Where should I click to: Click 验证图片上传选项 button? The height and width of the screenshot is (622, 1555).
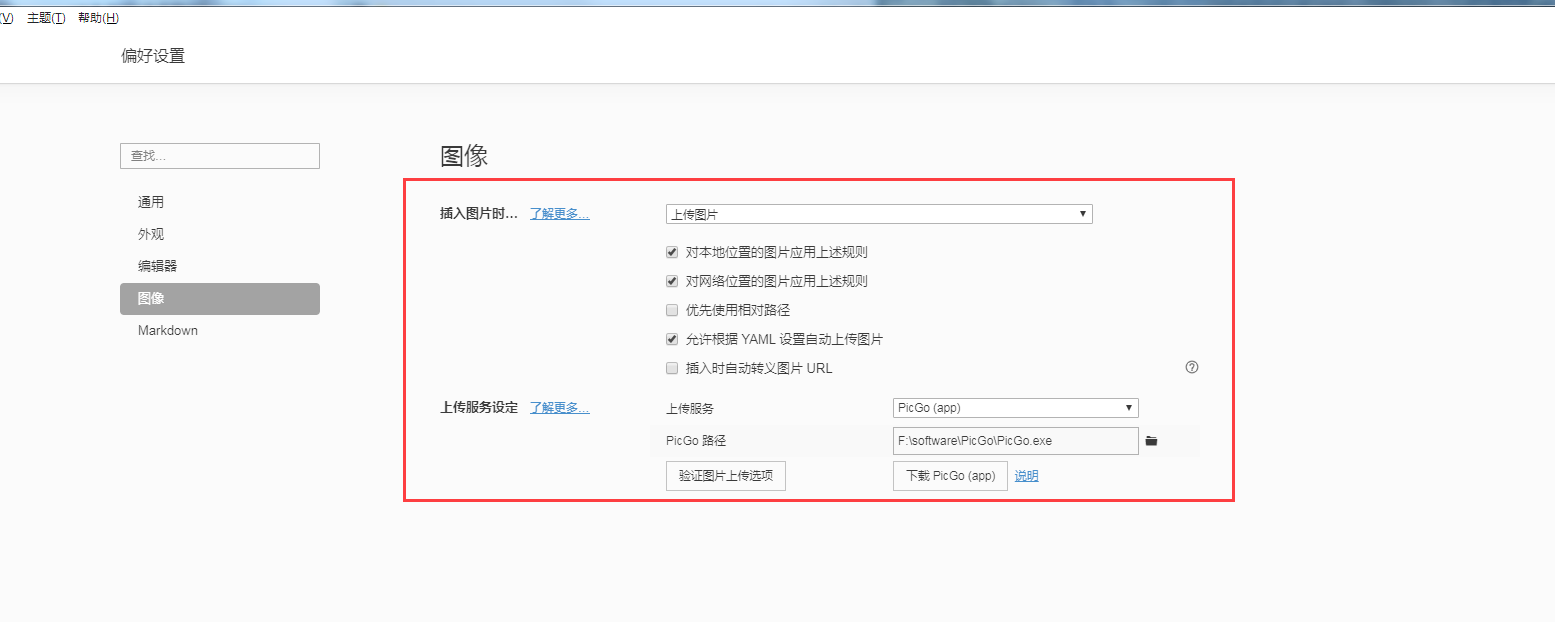tap(726, 476)
